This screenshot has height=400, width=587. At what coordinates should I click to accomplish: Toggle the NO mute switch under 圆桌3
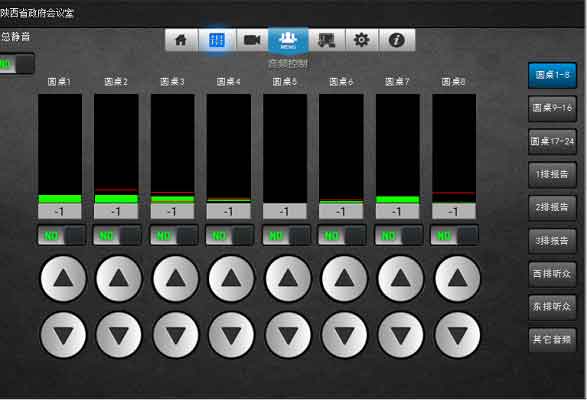click(x=174, y=236)
